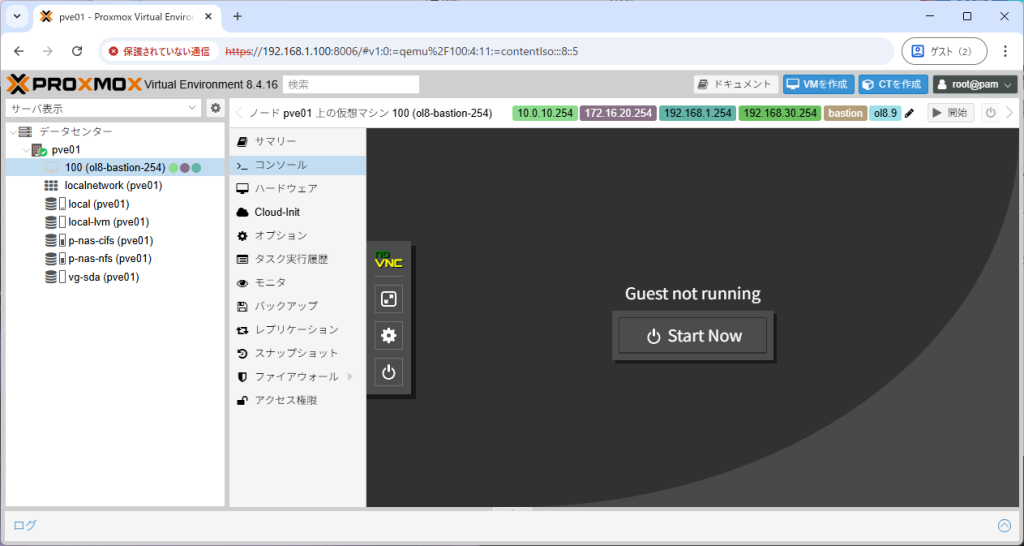Click the 検索 search field
This screenshot has width=1024, height=546.
350,84
